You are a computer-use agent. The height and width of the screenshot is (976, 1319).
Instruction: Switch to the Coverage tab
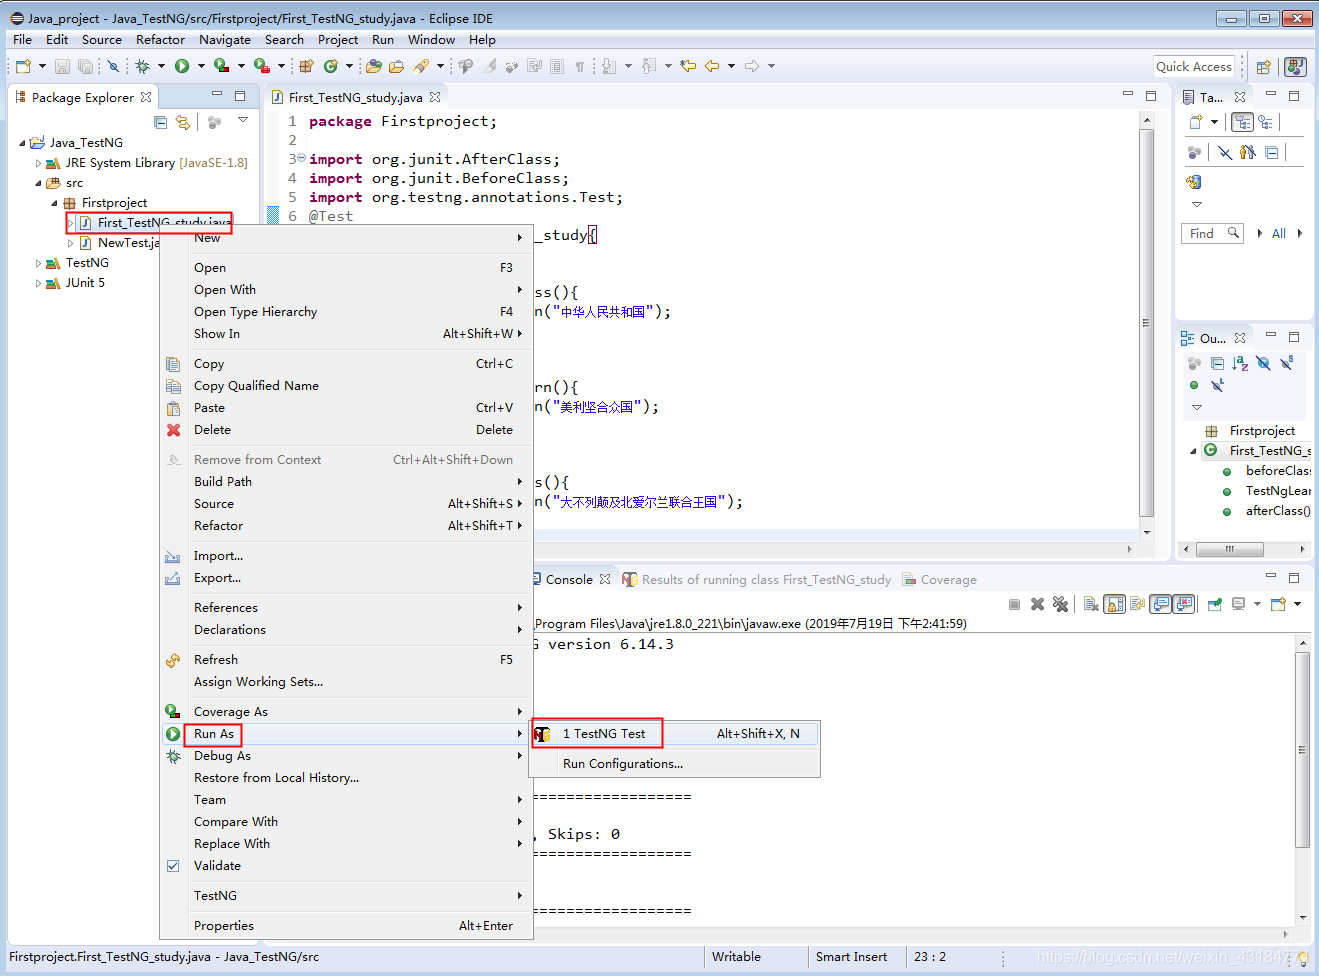point(939,580)
